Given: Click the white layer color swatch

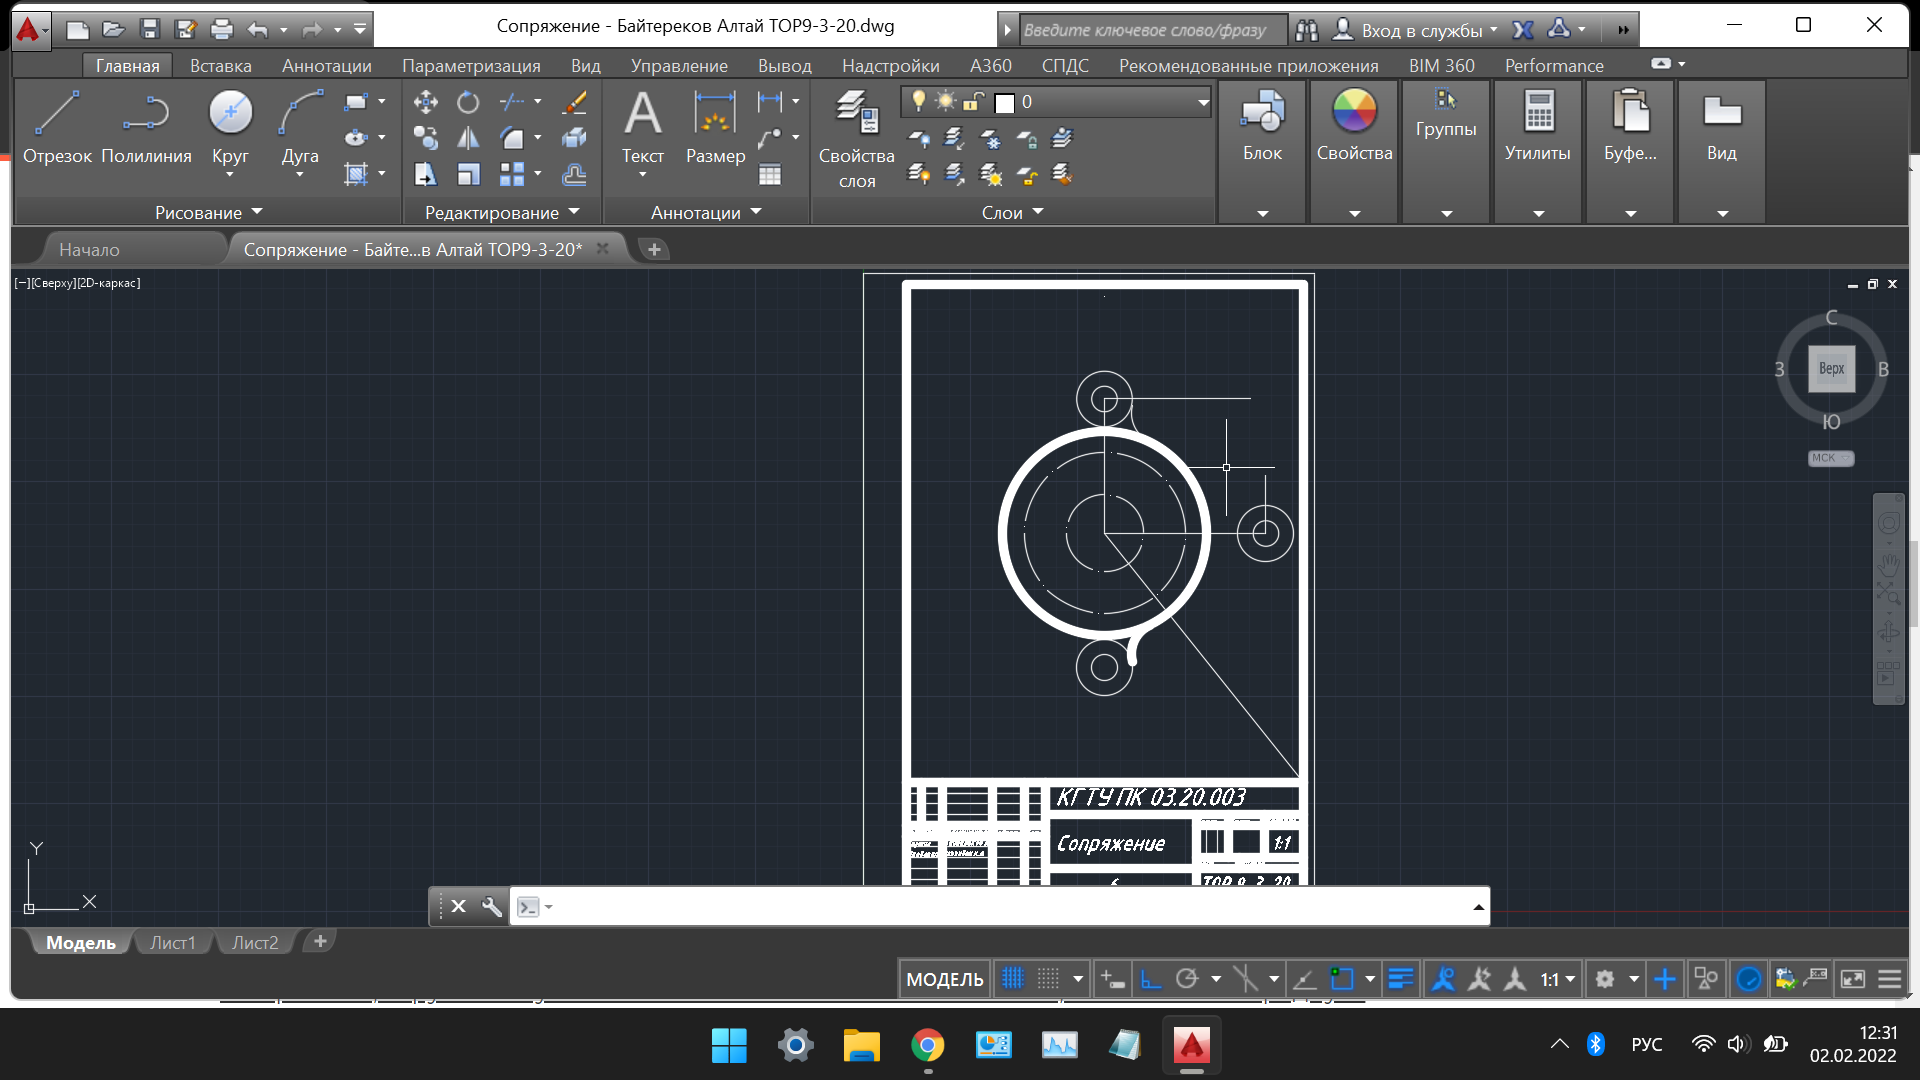Looking at the screenshot, I should [x=1005, y=102].
